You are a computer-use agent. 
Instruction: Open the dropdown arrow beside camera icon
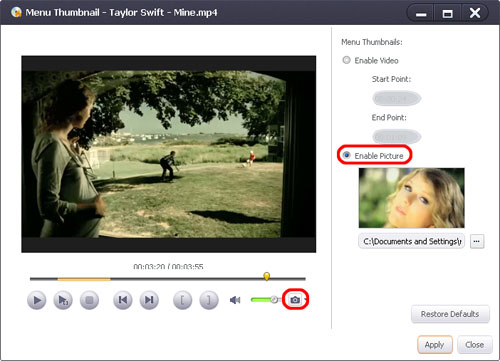pyautogui.click(x=305, y=300)
